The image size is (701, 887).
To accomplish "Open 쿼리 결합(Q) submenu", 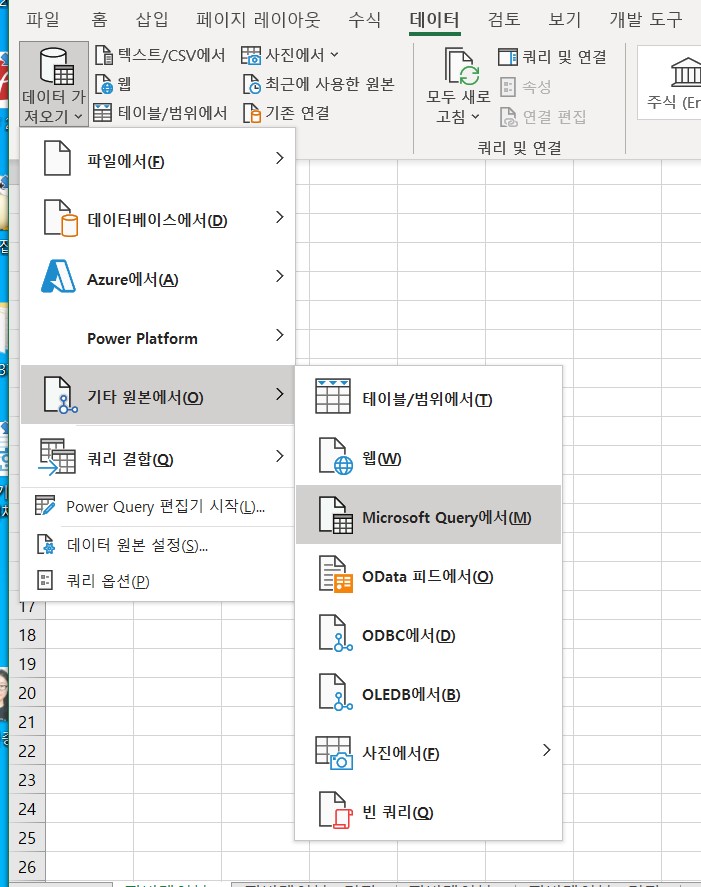I will (x=157, y=457).
